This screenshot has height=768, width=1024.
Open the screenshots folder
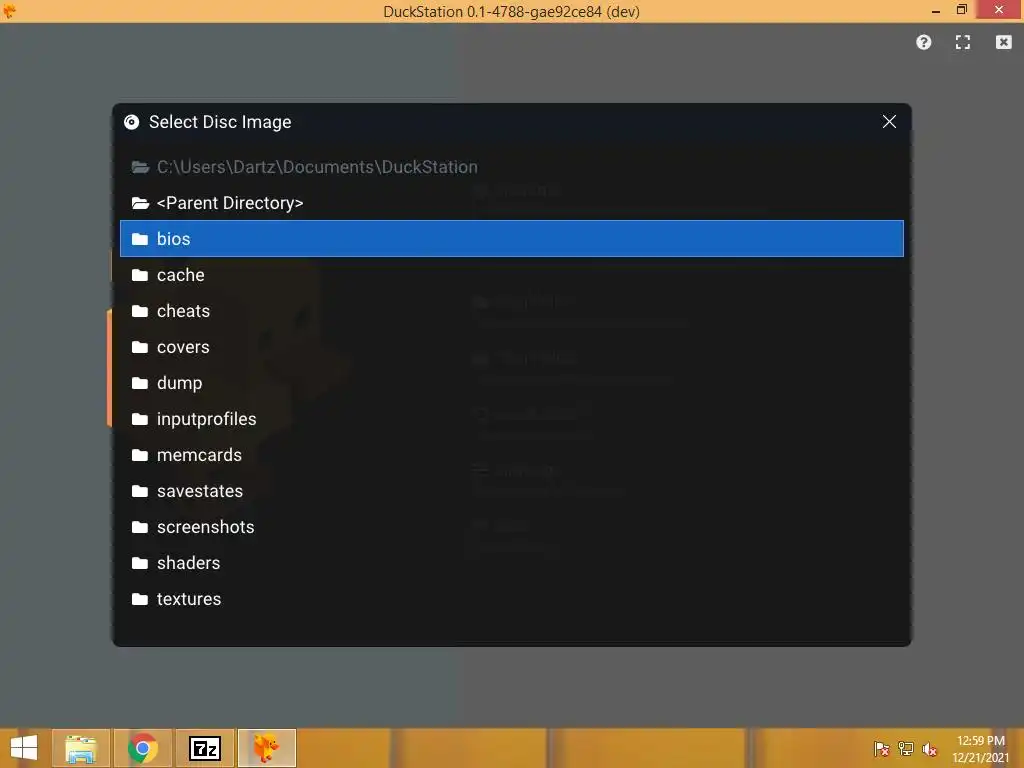[x=511, y=527]
